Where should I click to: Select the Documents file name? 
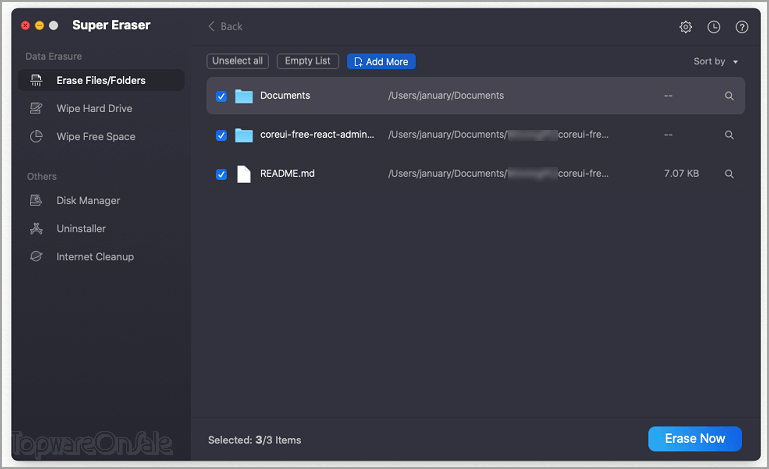[285, 96]
